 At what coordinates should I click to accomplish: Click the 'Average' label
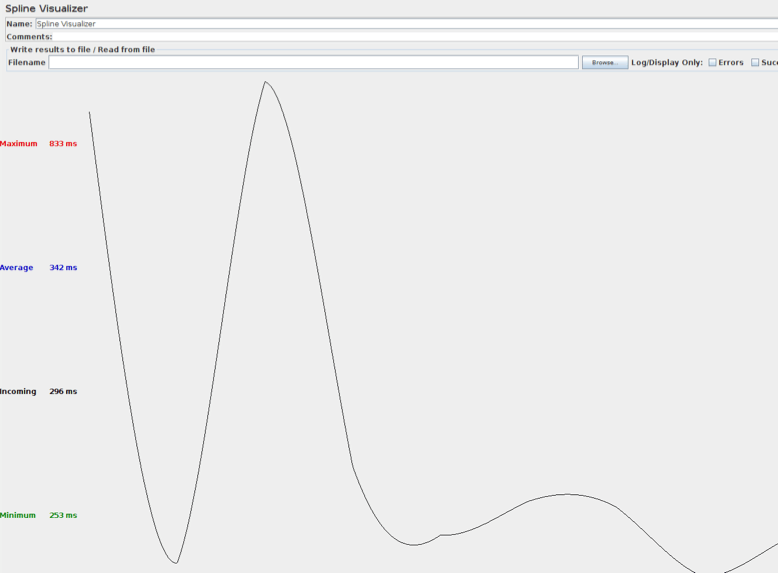coord(16,268)
